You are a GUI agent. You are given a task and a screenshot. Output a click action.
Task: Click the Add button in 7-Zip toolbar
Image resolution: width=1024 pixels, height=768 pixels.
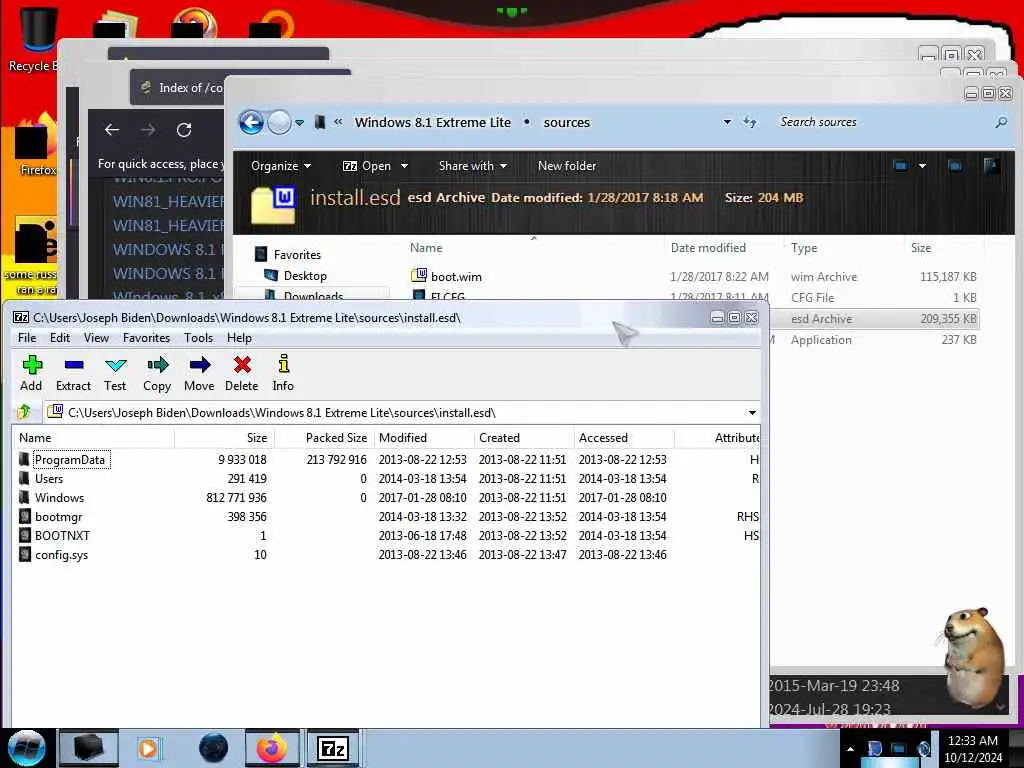pyautogui.click(x=31, y=373)
